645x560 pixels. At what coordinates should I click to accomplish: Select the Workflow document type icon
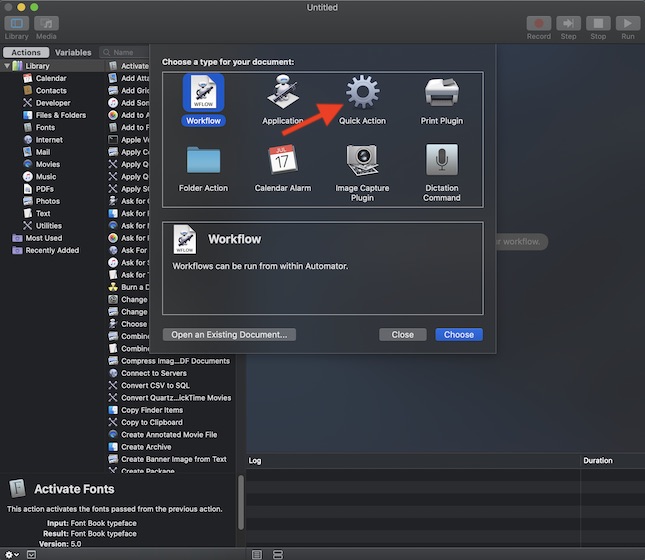(x=203, y=93)
